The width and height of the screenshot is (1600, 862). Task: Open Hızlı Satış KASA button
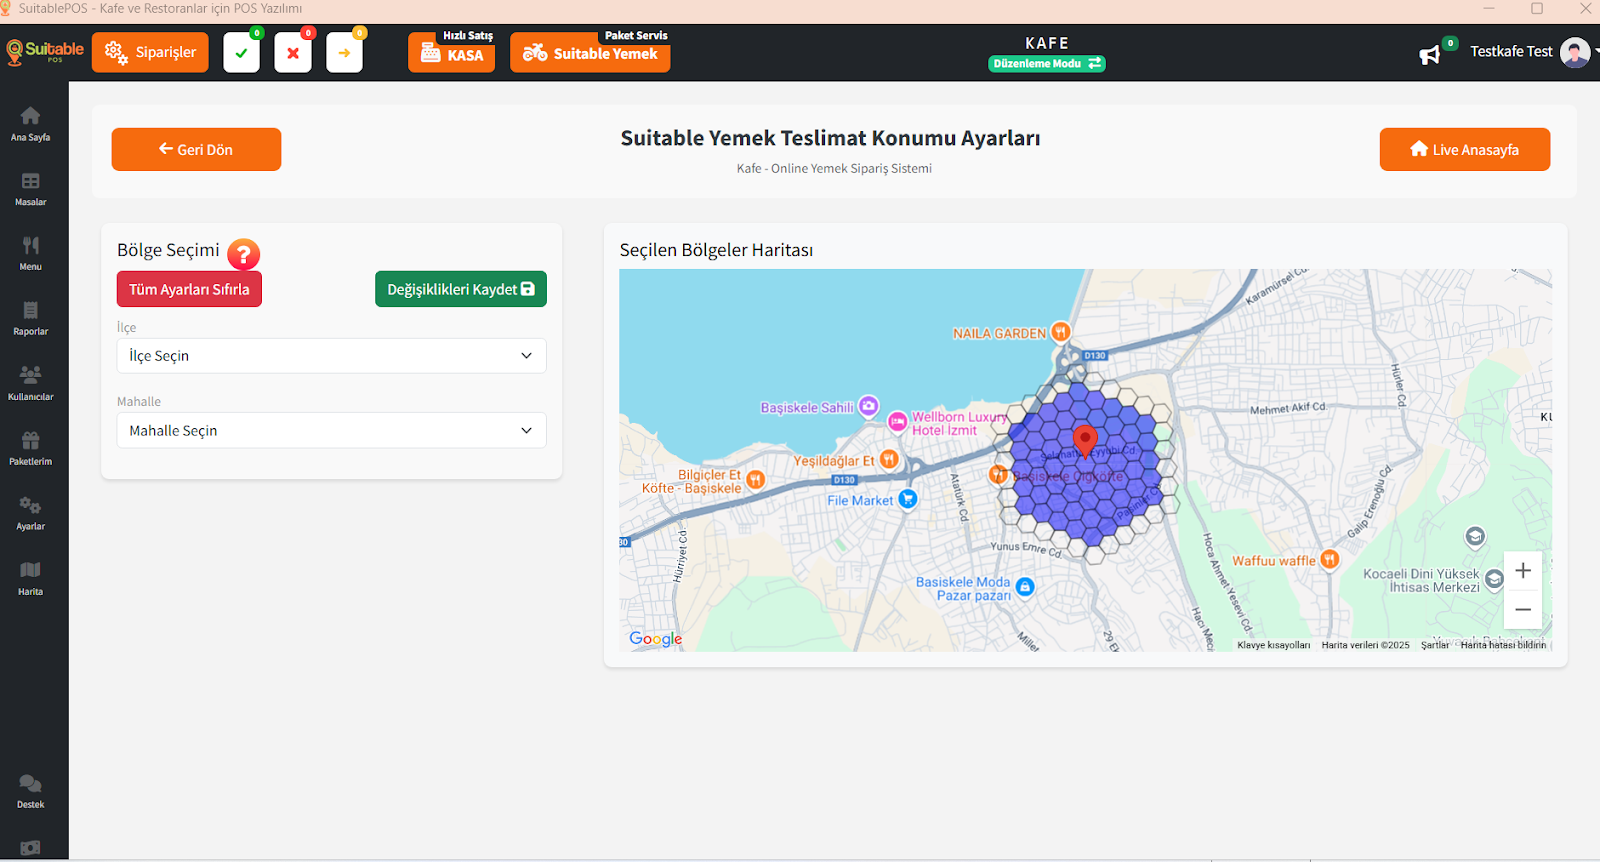(x=451, y=52)
